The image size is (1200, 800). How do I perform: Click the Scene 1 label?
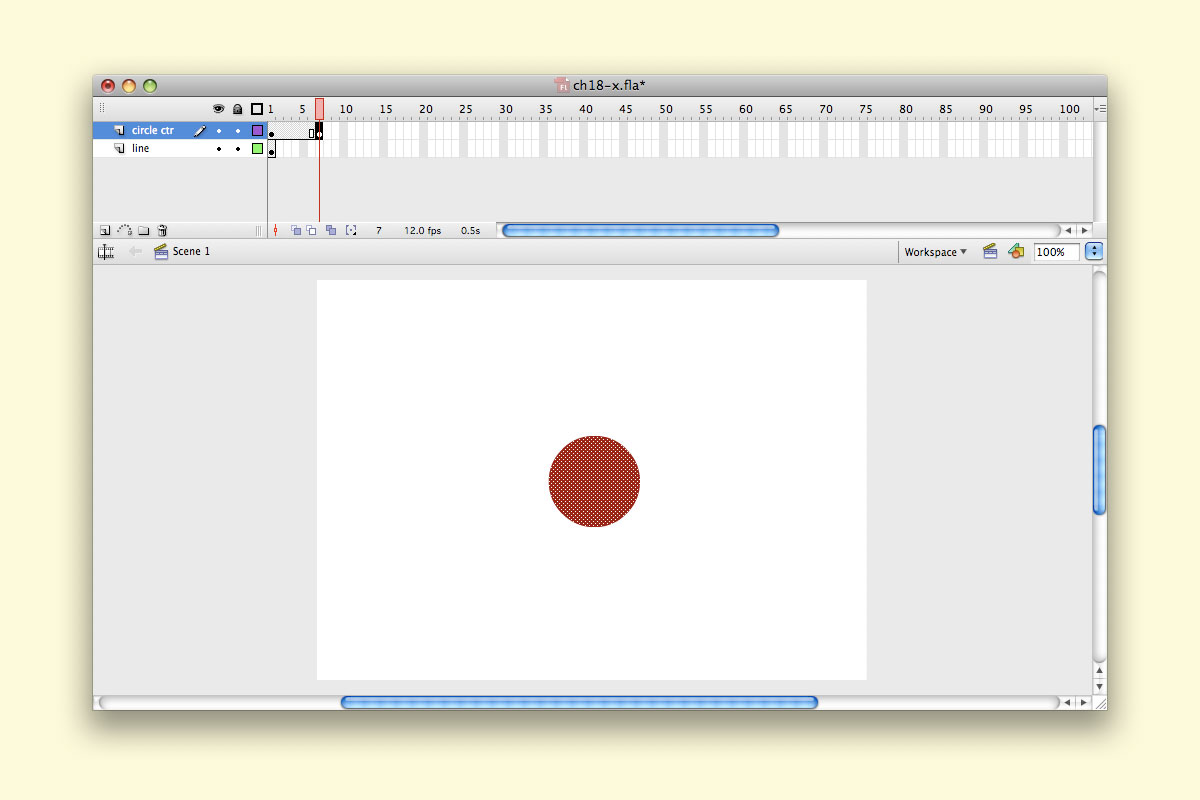191,252
